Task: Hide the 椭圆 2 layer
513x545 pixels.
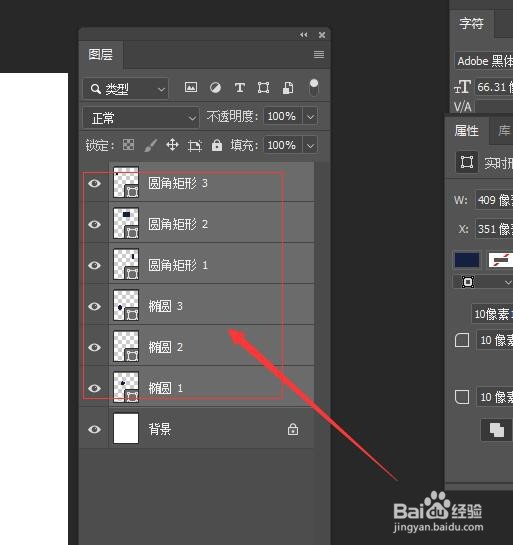Action: pyautogui.click(x=94, y=347)
